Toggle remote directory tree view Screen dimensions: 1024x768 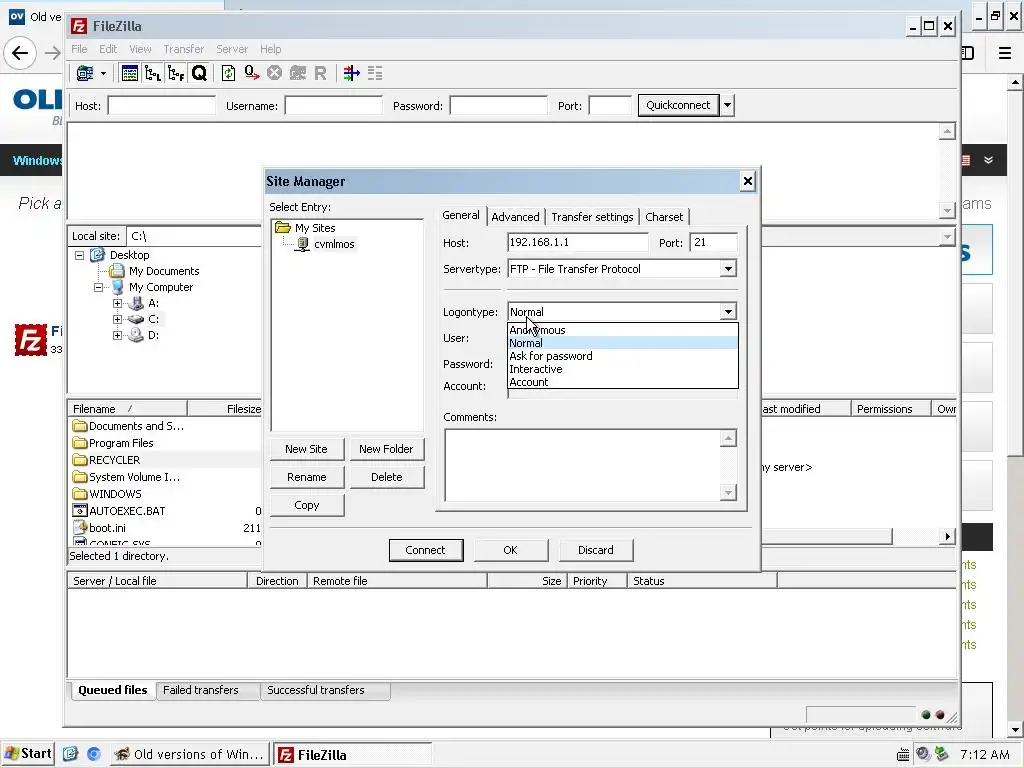[x=176, y=73]
